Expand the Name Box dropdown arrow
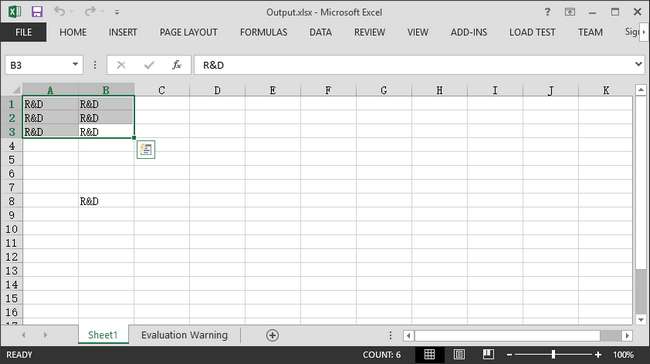Image resolution: width=650 pixels, height=364 pixels. click(75, 65)
